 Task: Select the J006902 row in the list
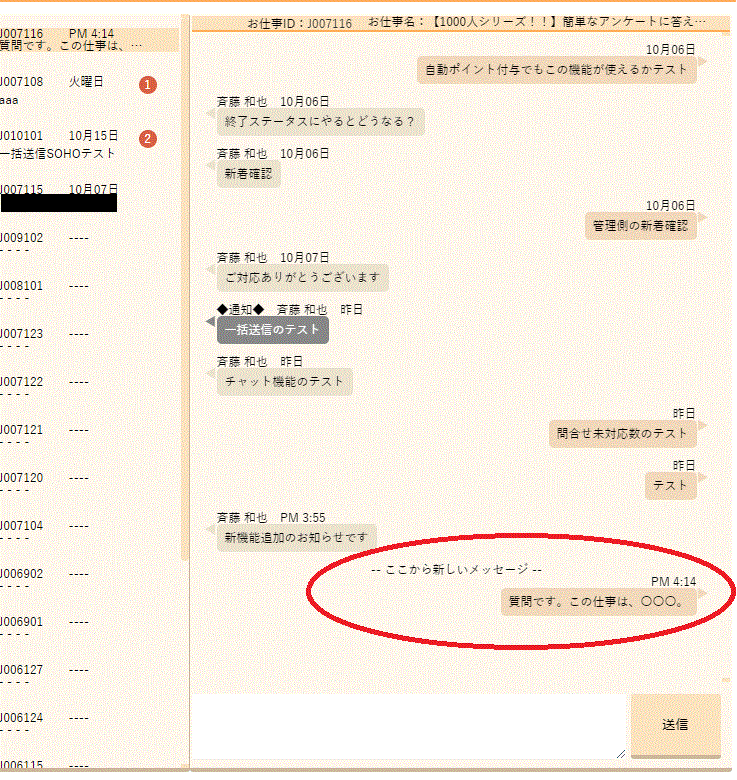pyautogui.click(x=90, y=580)
